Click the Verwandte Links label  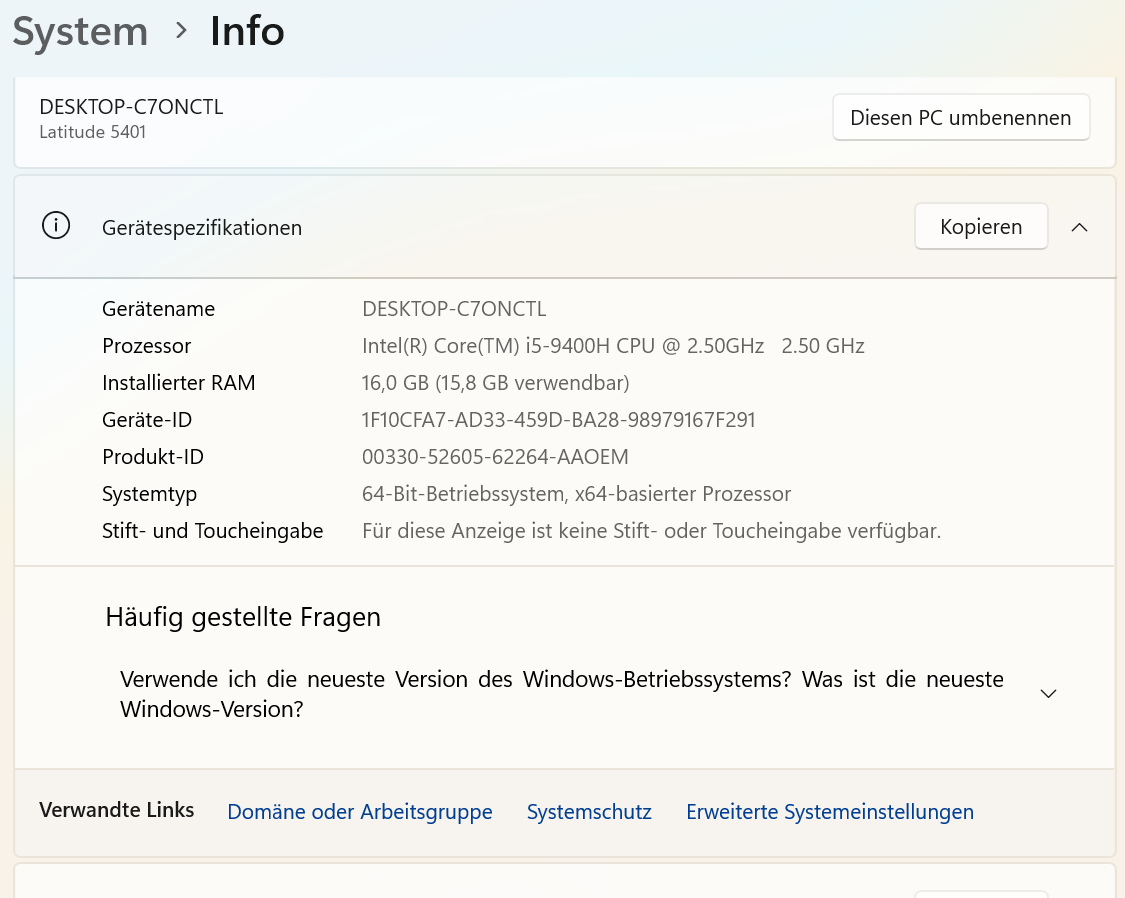click(x=116, y=810)
